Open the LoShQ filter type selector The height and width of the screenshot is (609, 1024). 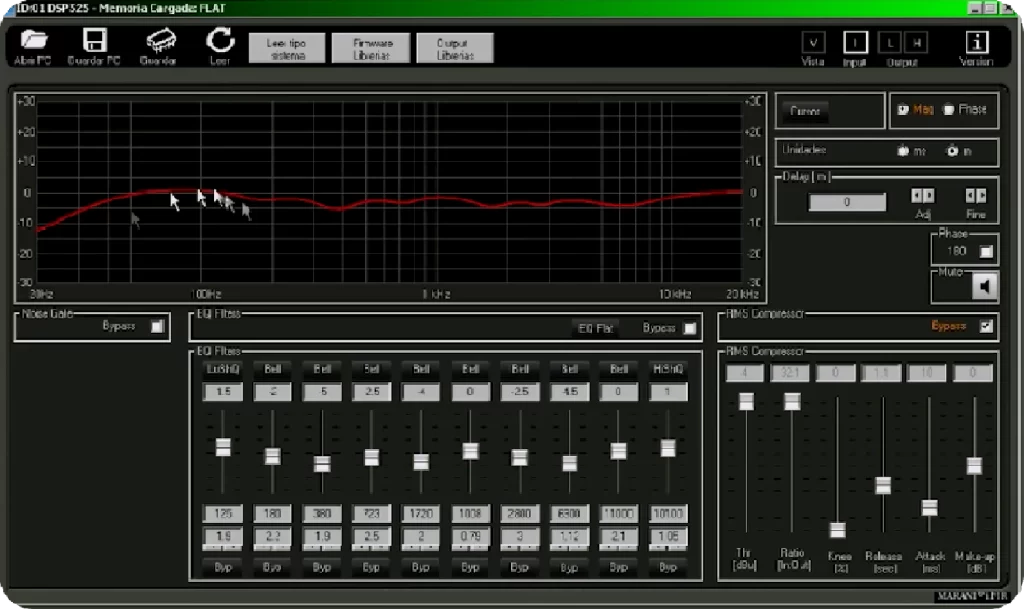223,369
